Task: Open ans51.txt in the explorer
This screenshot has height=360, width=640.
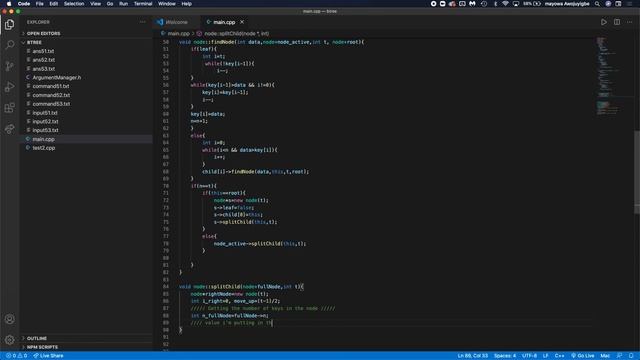Action: (x=86, y=51)
